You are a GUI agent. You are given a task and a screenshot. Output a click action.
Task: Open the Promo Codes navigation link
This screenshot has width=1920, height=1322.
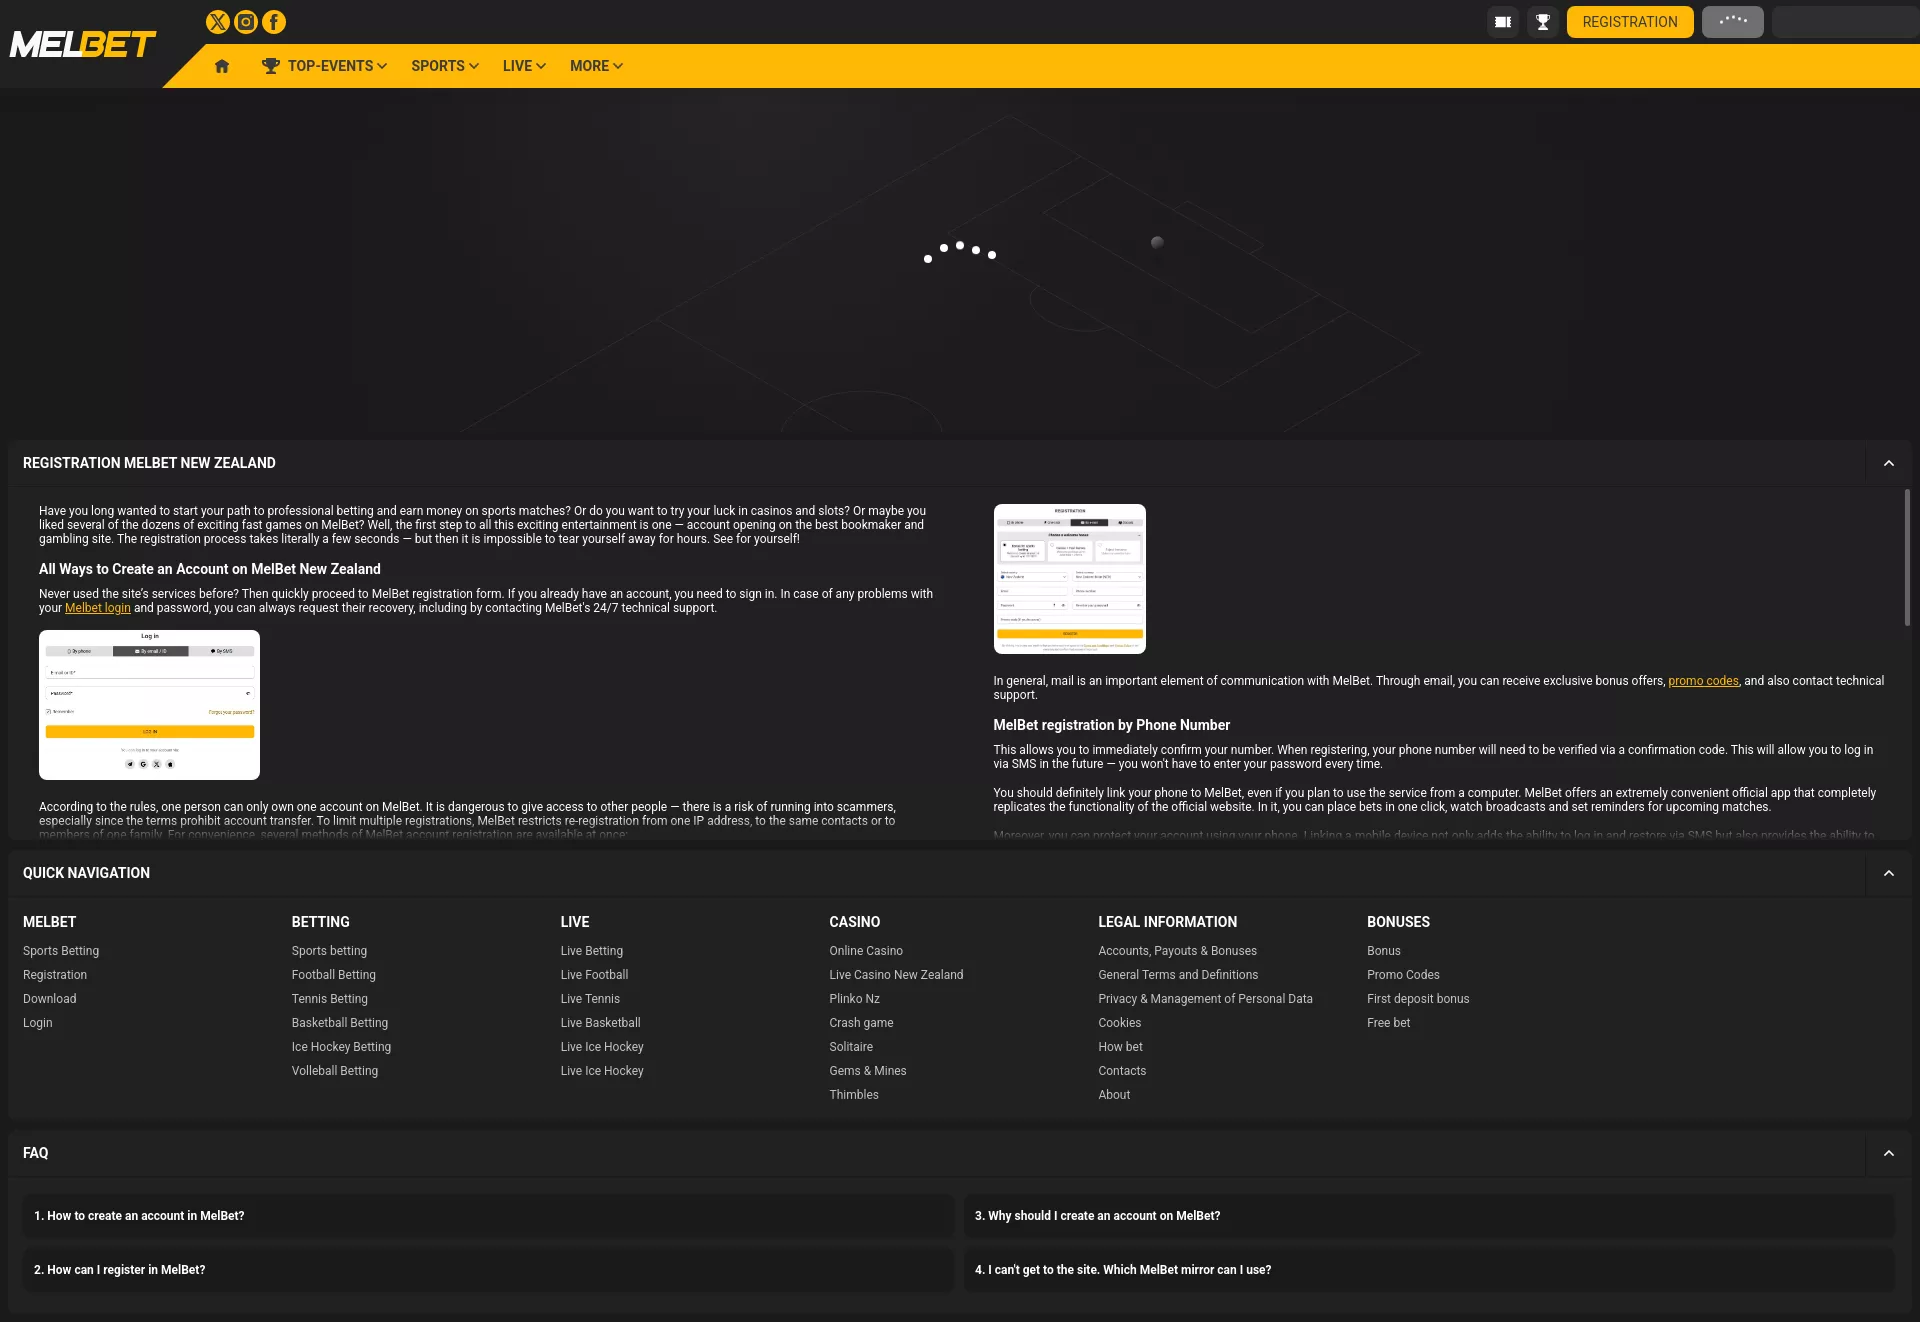[x=1403, y=975]
